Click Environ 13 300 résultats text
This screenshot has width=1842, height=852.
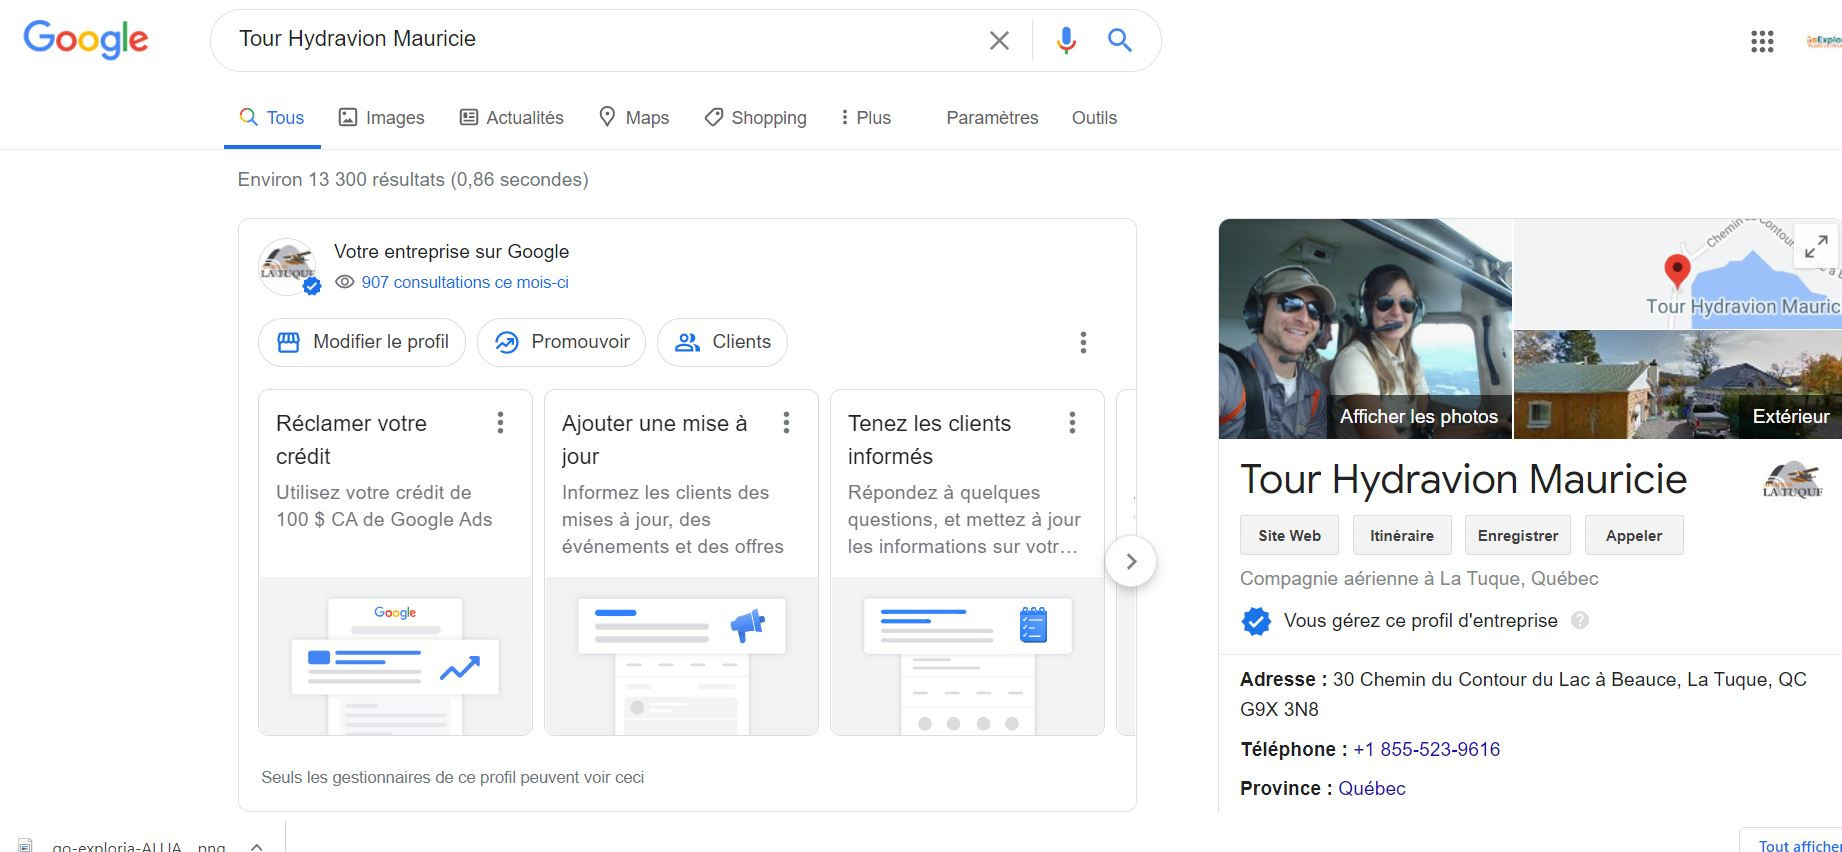pyautogui.click(x=413, y=180)
